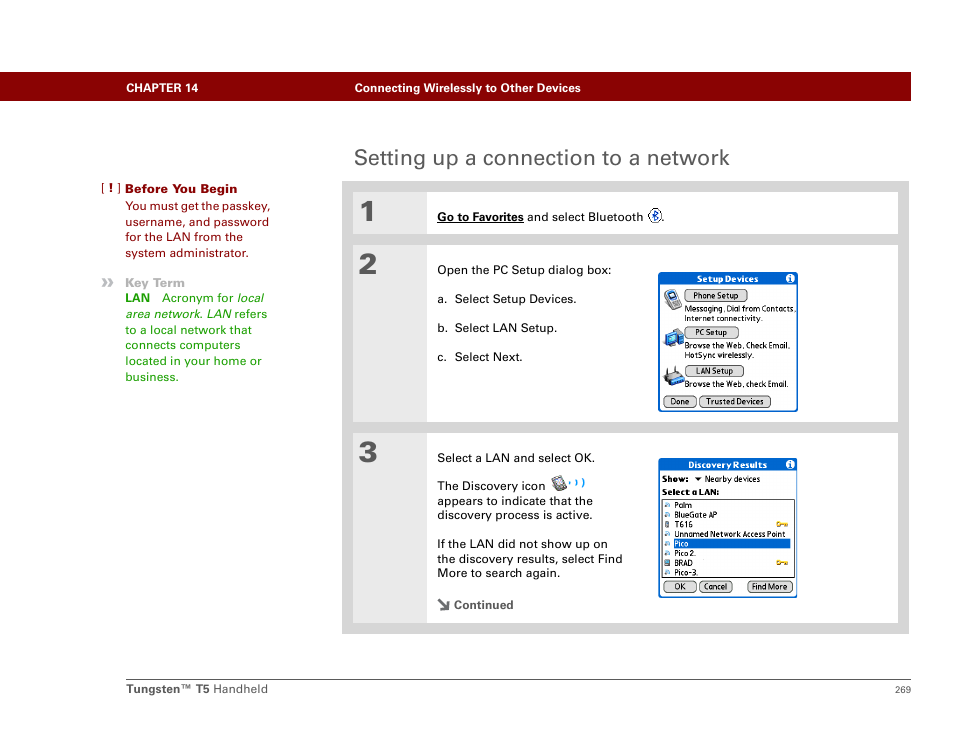Click Done in Setup Devices dialog
The height and width of the screenshot is (738, 954).
[x=680, y=402]
